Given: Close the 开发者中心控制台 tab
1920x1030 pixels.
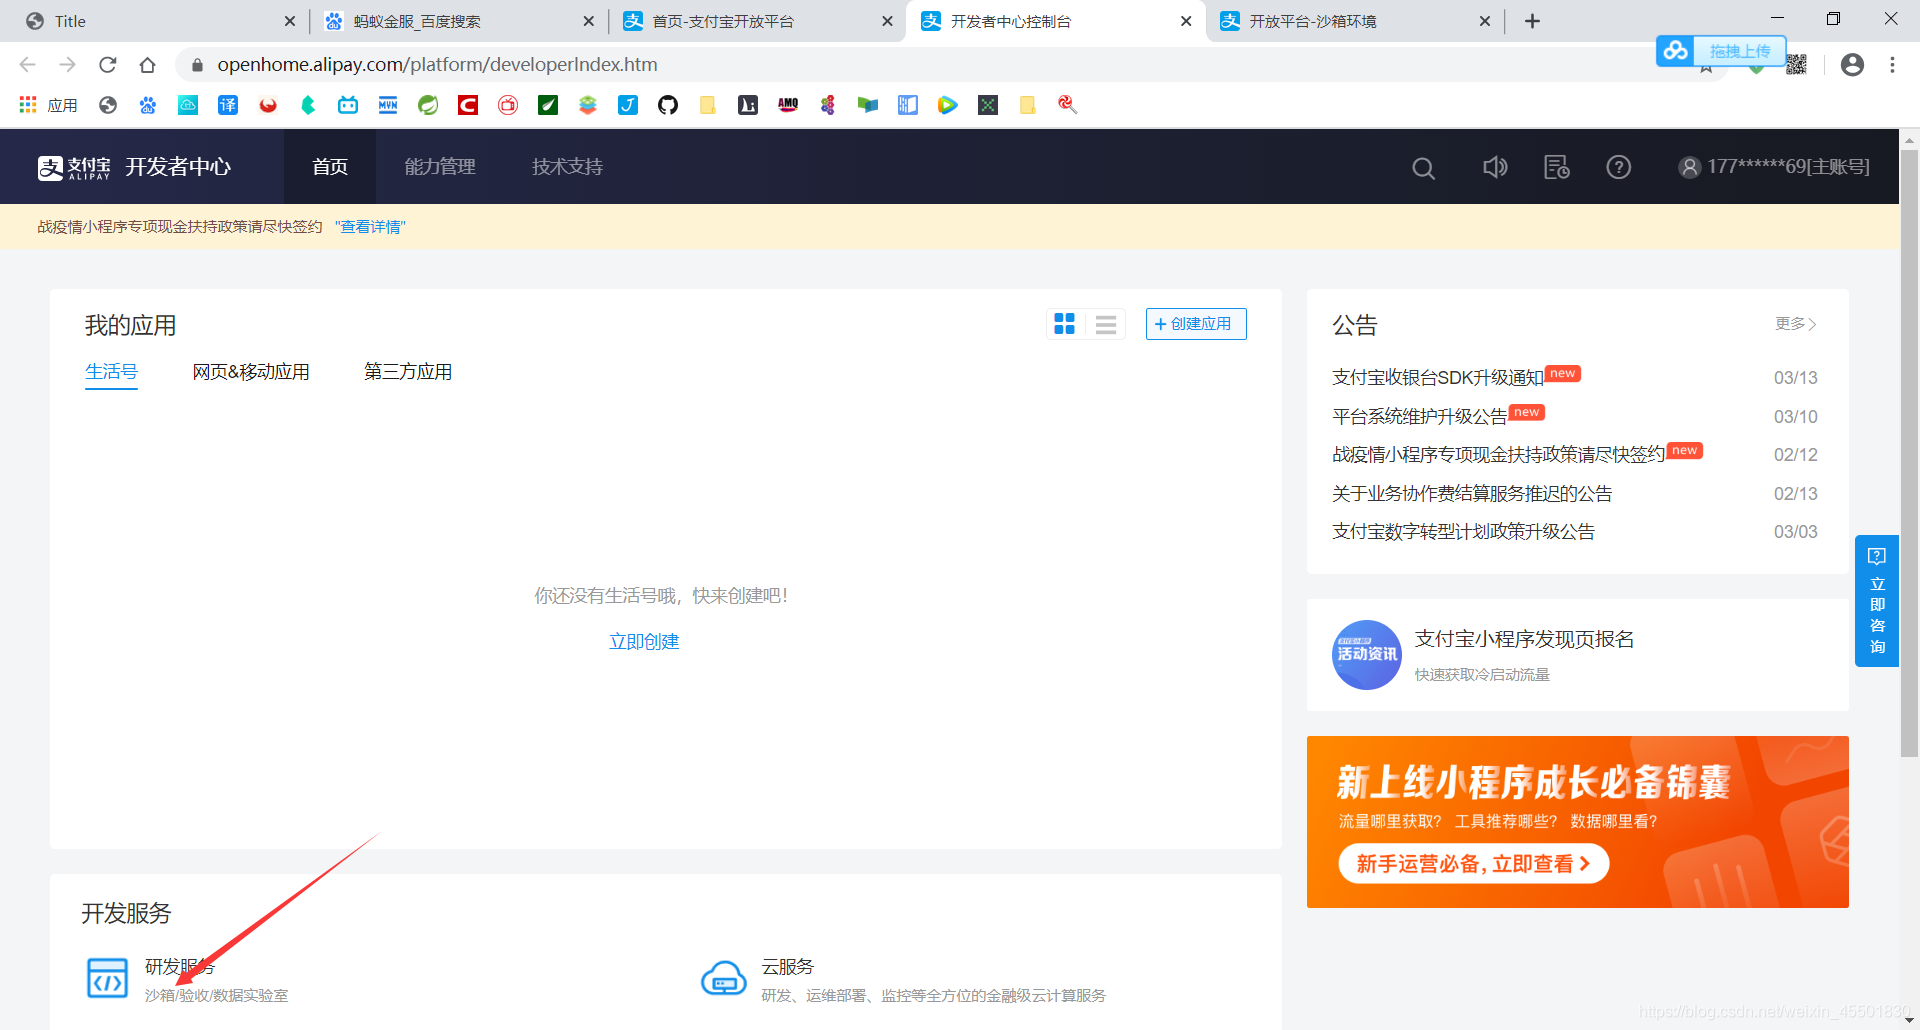Looking at the screenshot, I should pyautogui.click(x=1186, y=21).
